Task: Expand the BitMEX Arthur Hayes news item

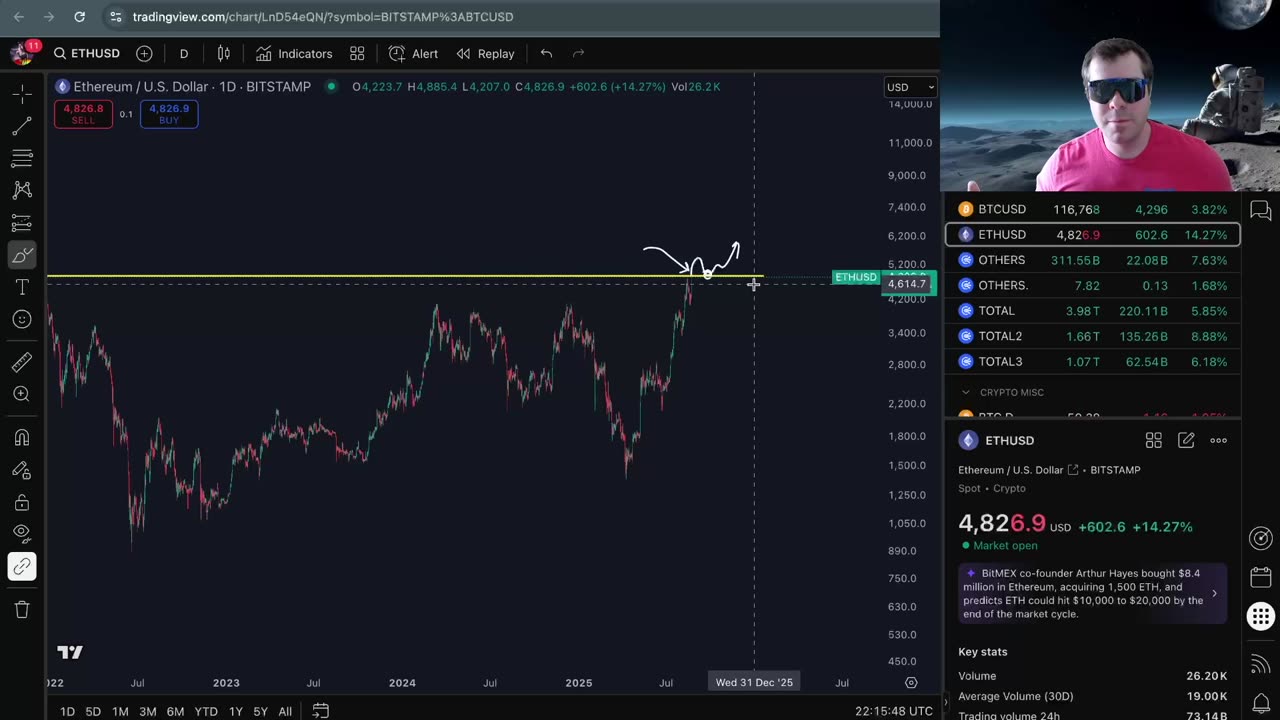Action: coord(1093,593)
